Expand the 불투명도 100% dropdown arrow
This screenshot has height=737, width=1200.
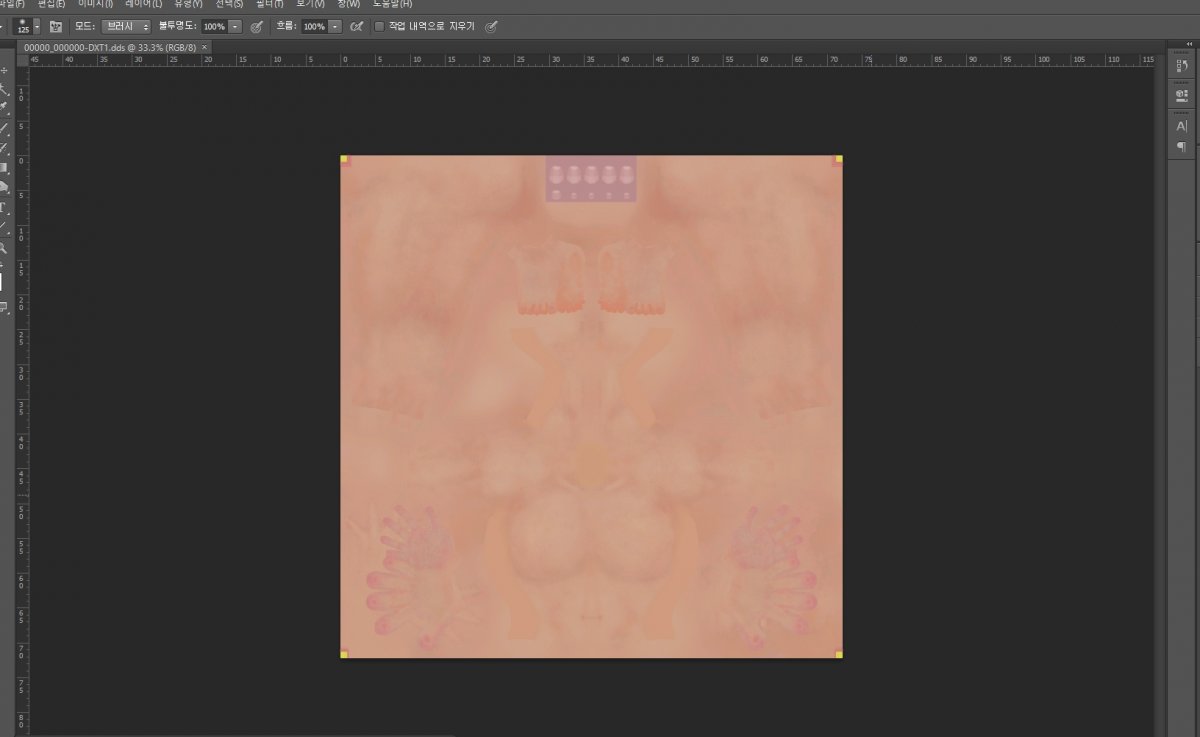tap(236, 27)
